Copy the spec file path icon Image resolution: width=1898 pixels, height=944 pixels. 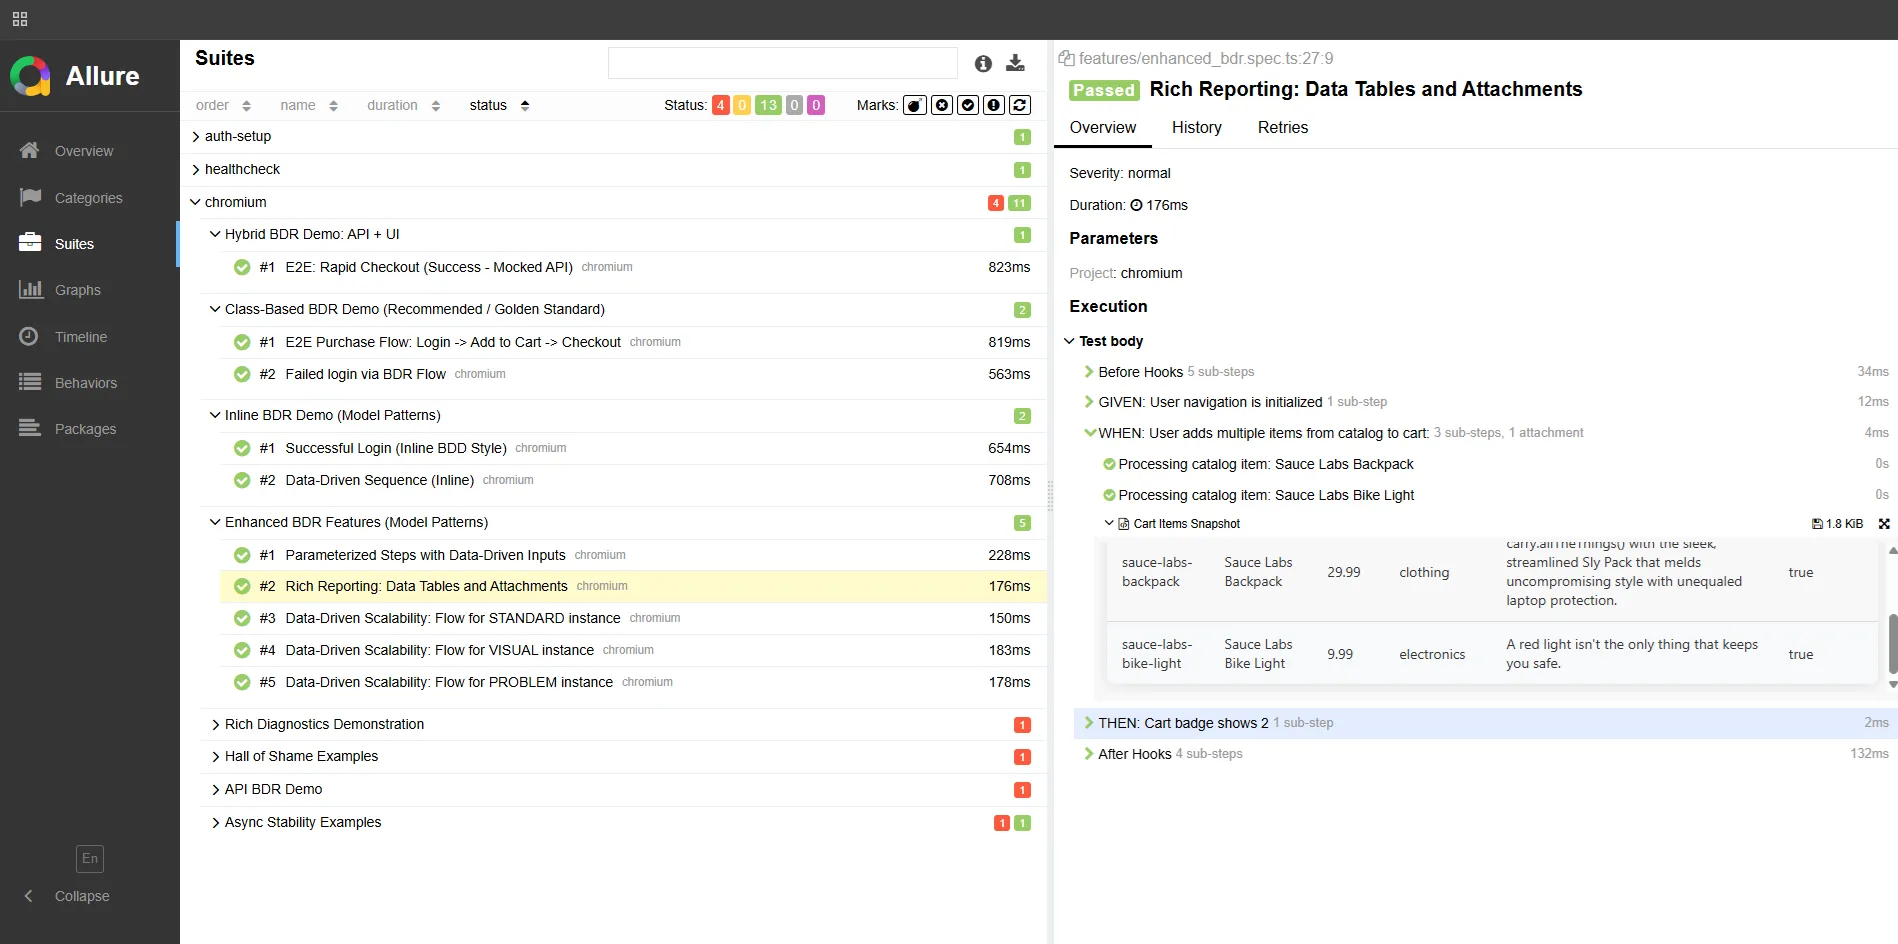[1066, 58]
